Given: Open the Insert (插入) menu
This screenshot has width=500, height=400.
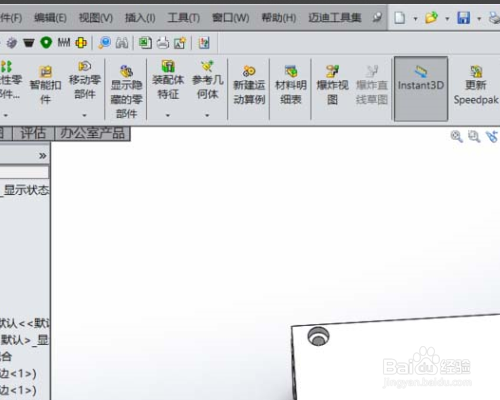Looking at the screenshot, I should tap(140, 18).
